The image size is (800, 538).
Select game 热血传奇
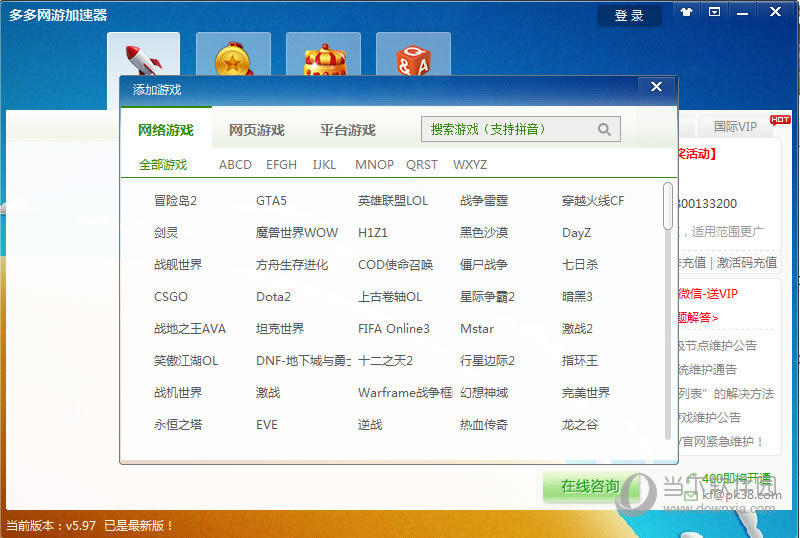point(484,425)
